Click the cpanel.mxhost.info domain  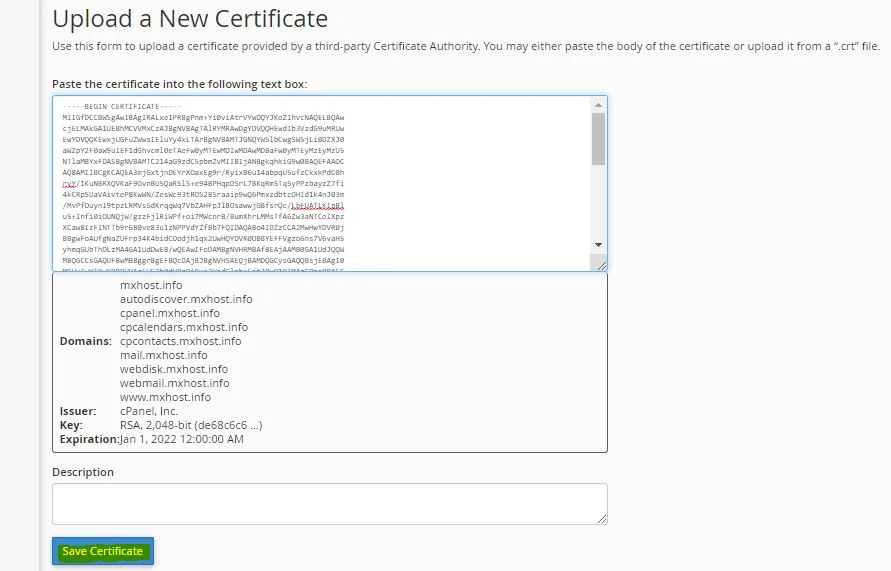pos(170,313)
